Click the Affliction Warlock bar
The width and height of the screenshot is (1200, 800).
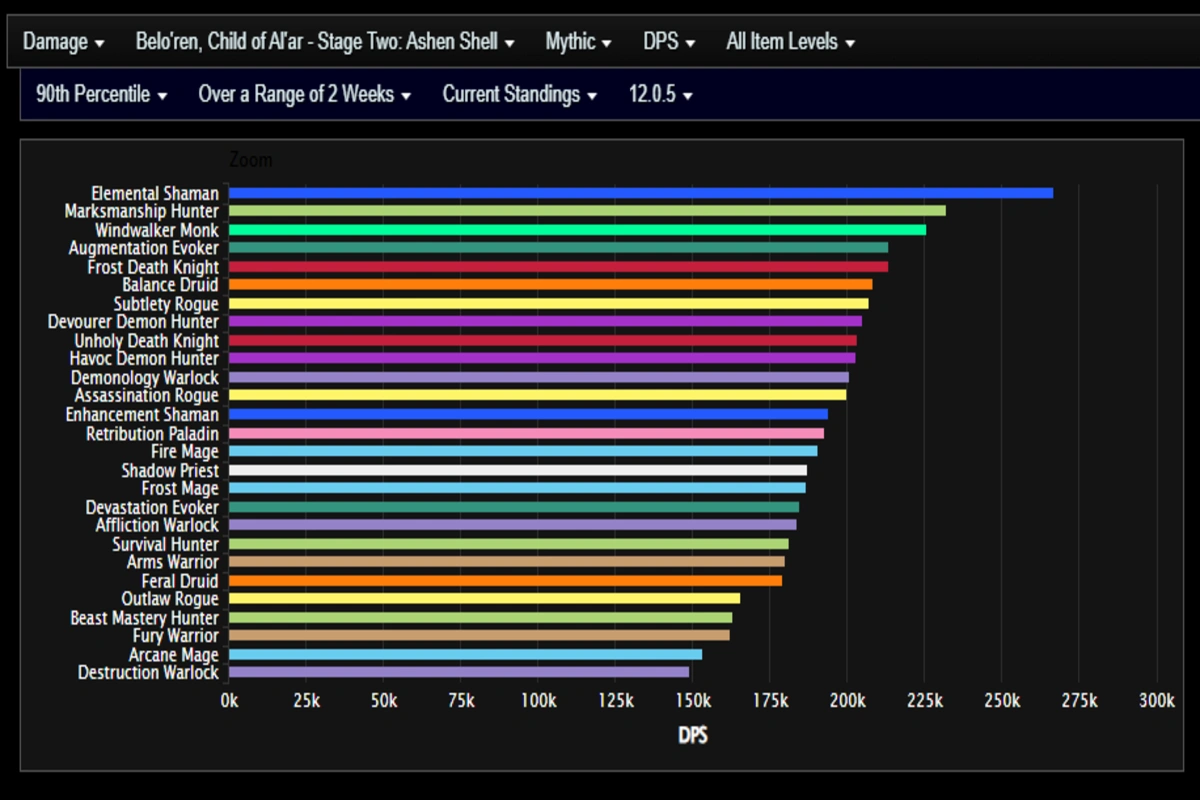pos(513,525)
